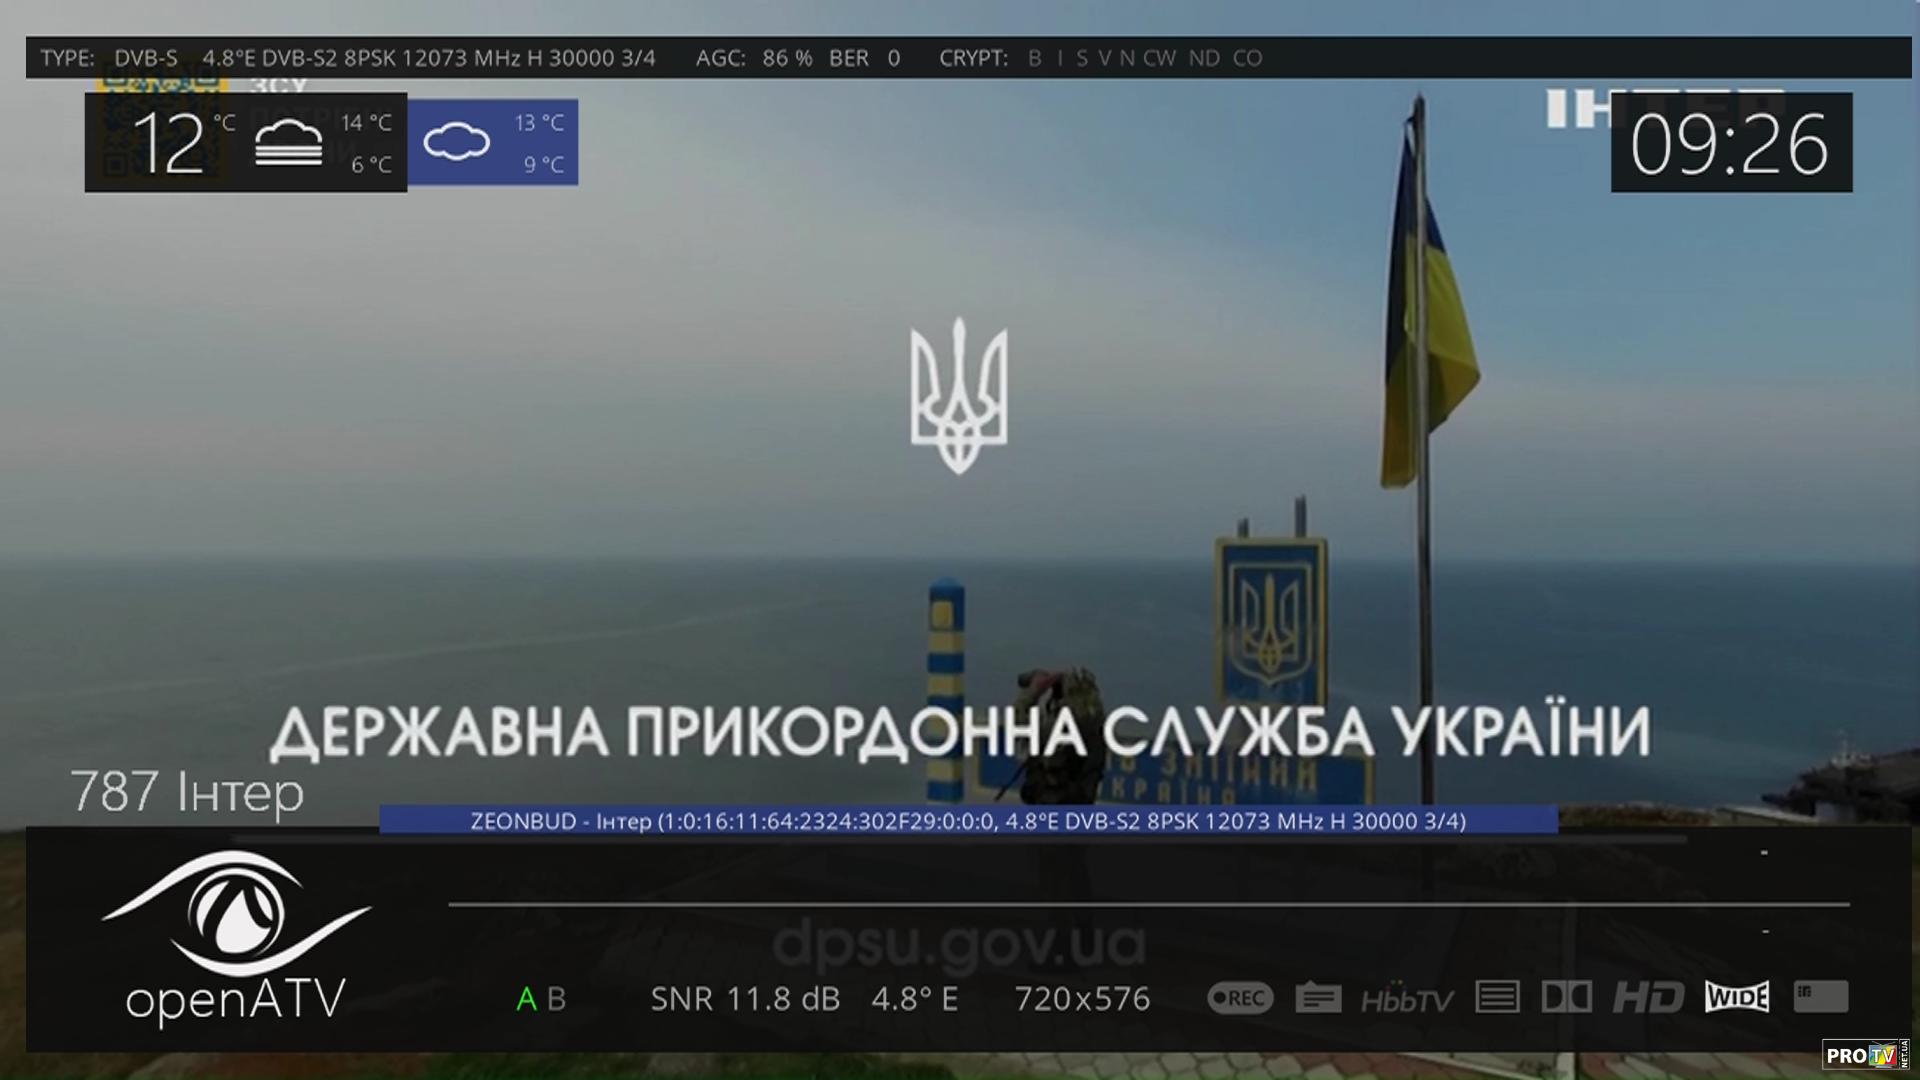The width and height of the screenshot is (1920, 1080).
Task: Click the 09:26 clock display
Action: tap(1730, 143)
